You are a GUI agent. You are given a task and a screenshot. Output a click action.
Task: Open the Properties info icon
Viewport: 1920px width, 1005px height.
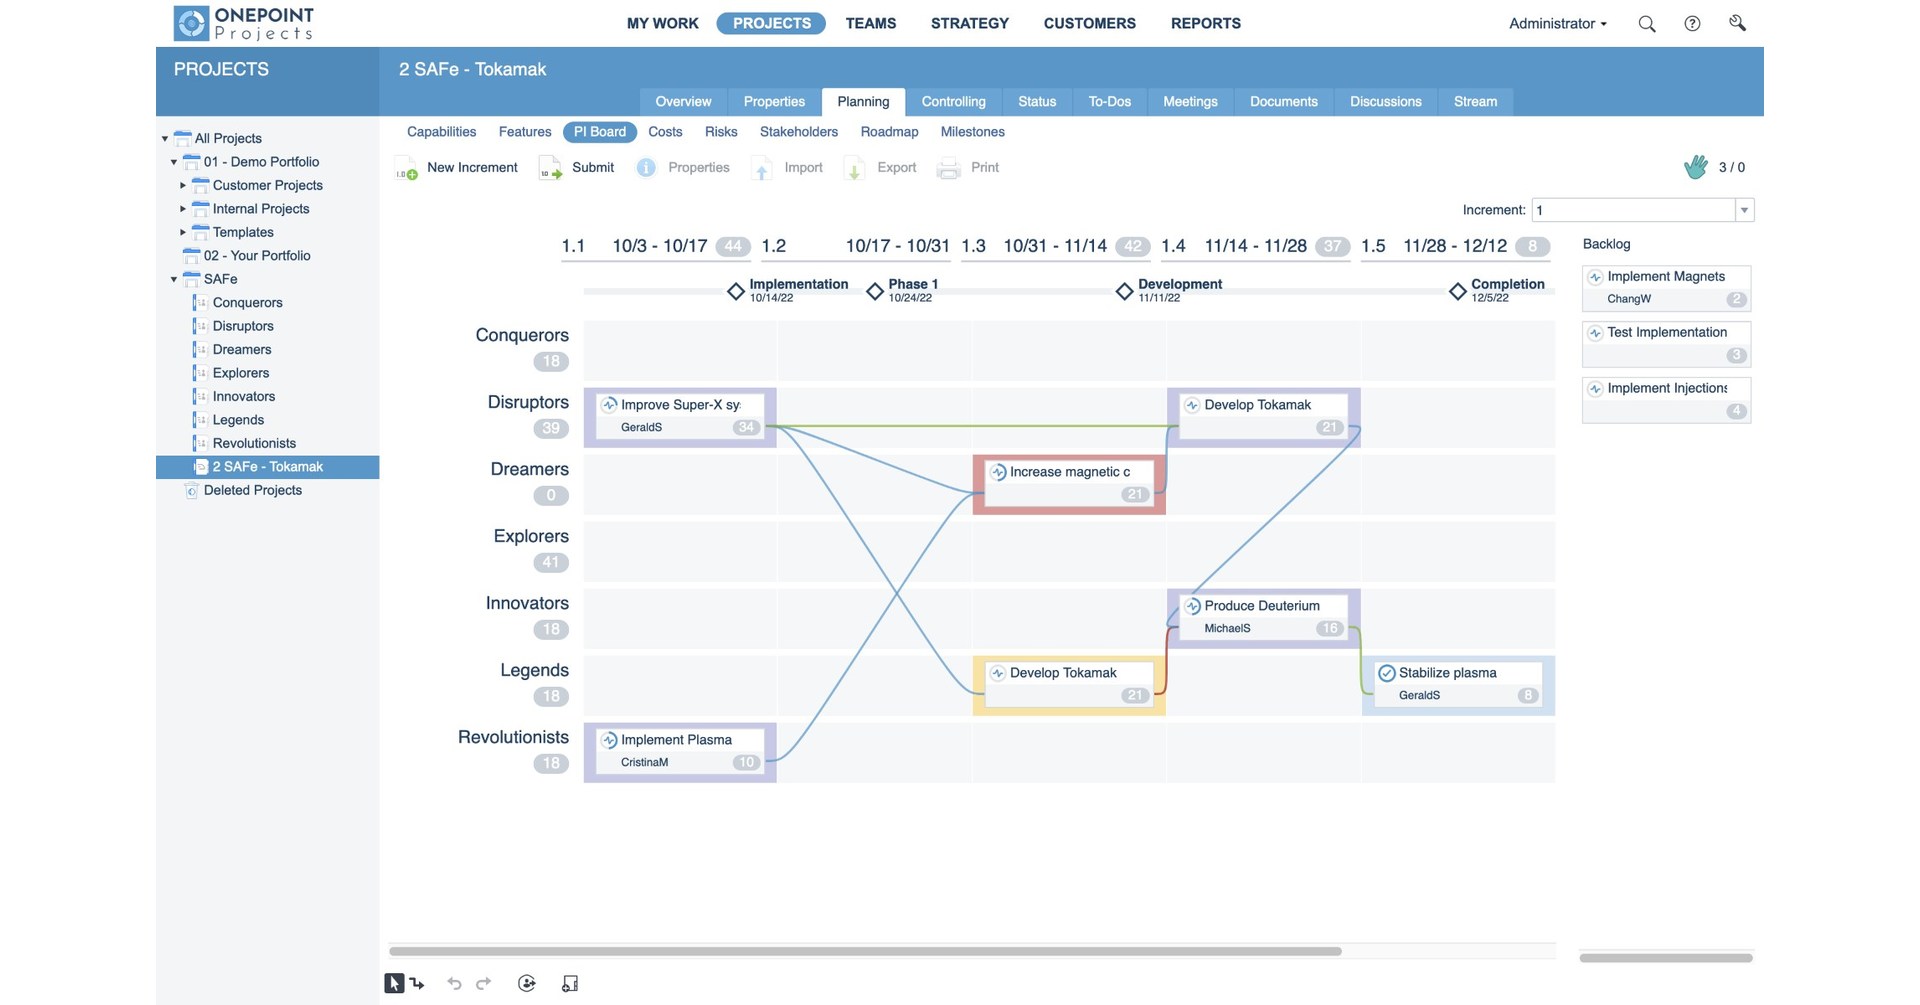click(x=645, y=167)
